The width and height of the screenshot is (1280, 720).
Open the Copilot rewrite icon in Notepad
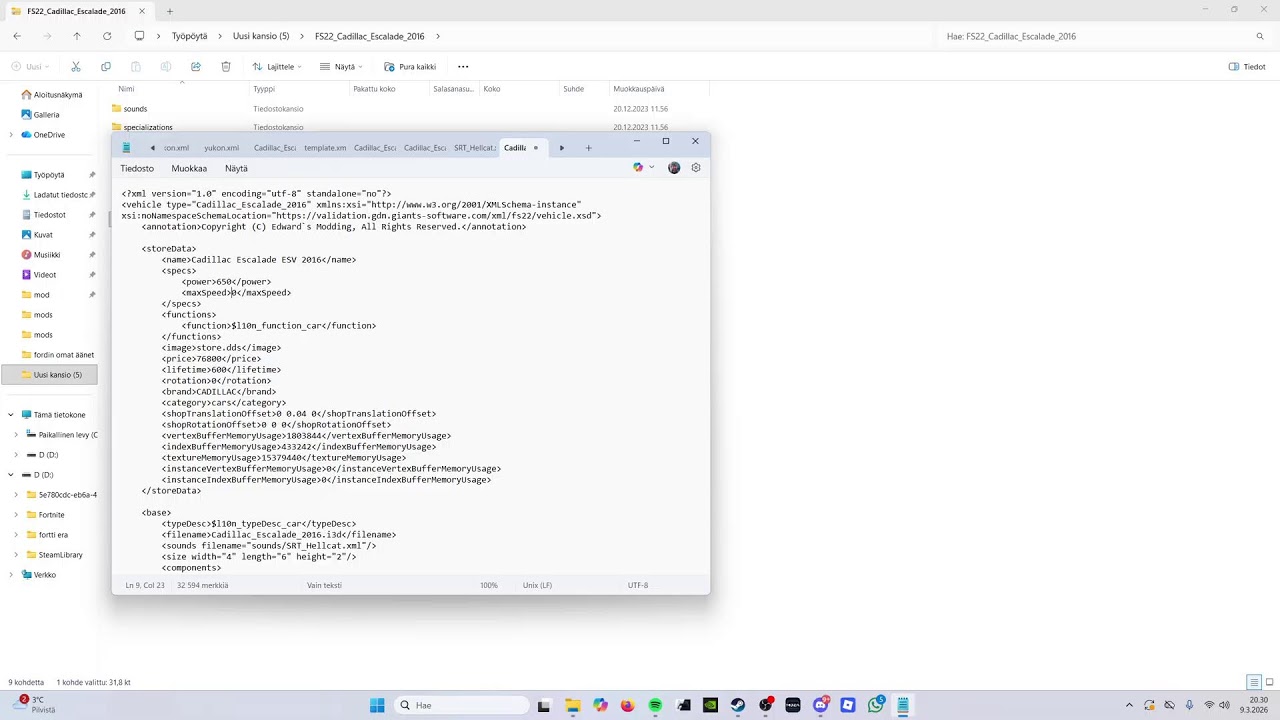coord(638,168)
